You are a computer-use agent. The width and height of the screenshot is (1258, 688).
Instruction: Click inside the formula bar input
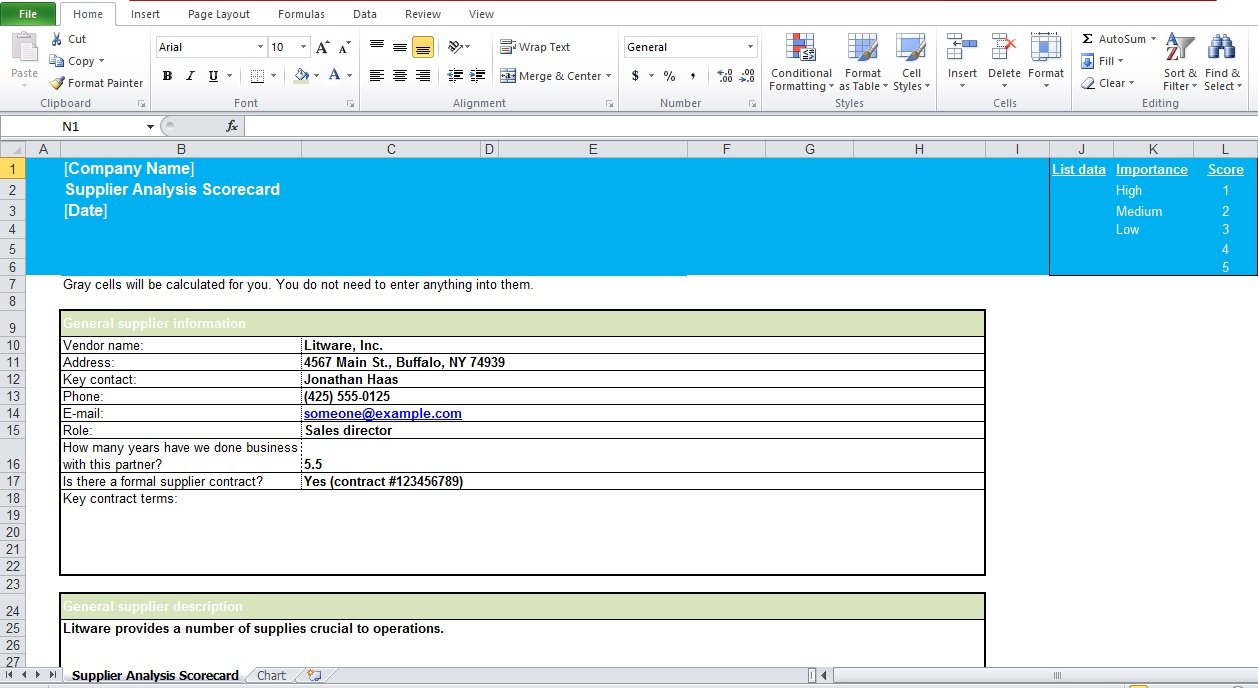[750, 126]
